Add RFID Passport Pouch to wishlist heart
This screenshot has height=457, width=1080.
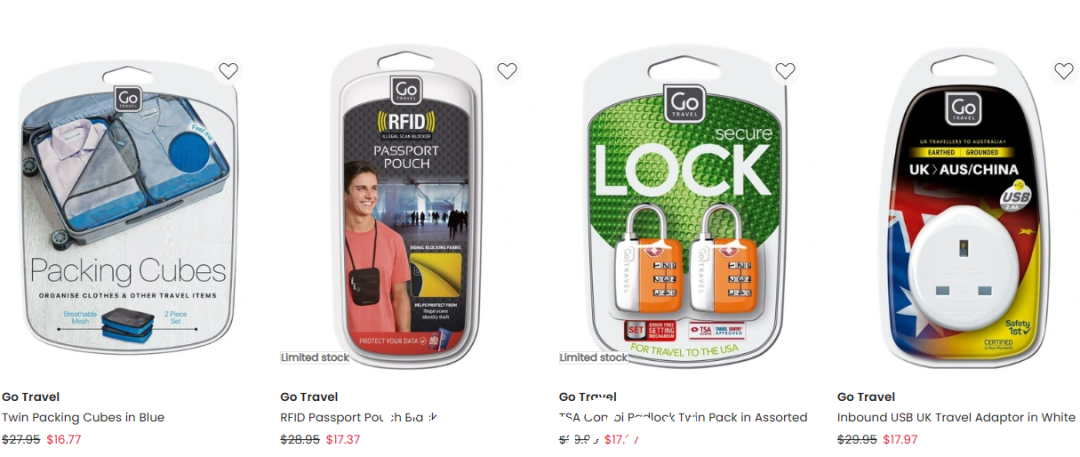coord(507,71)
